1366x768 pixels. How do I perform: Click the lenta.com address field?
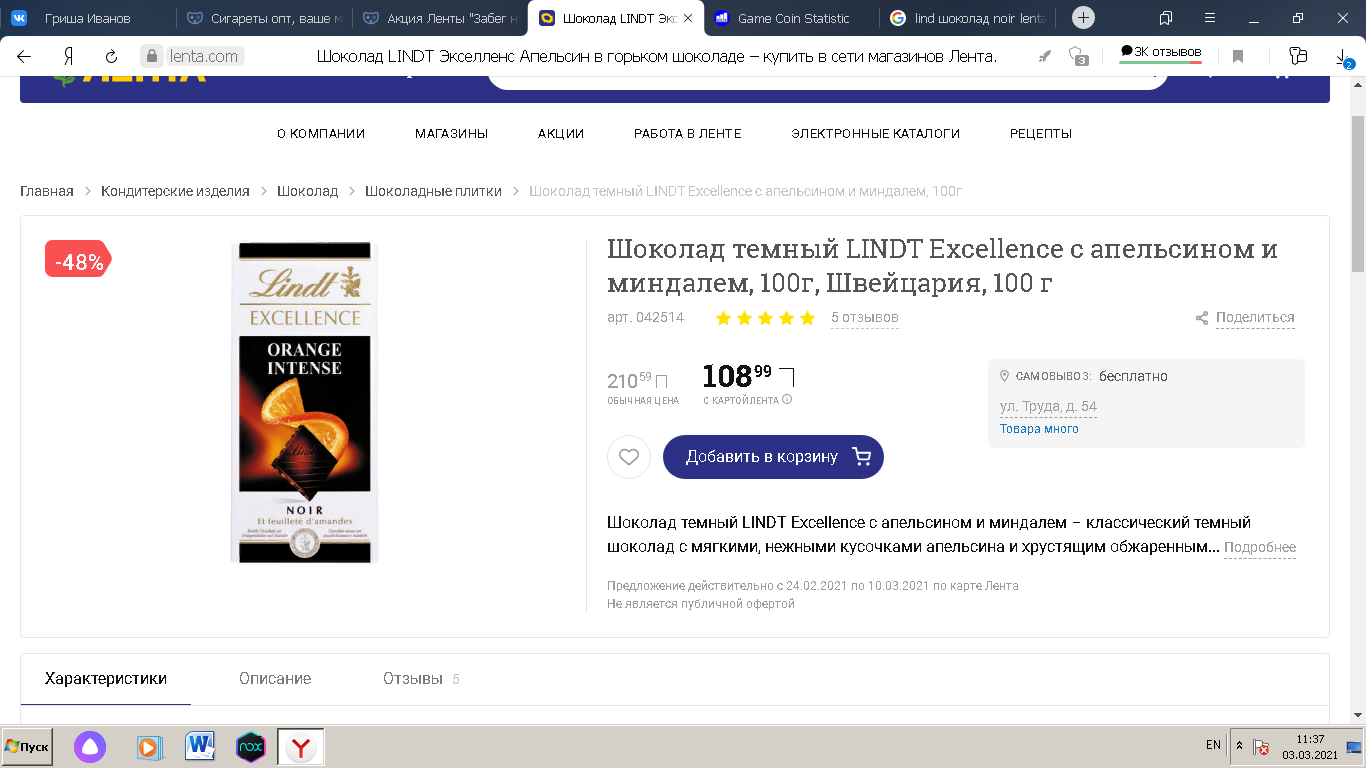pyautogui.click(x=203, y=57)
